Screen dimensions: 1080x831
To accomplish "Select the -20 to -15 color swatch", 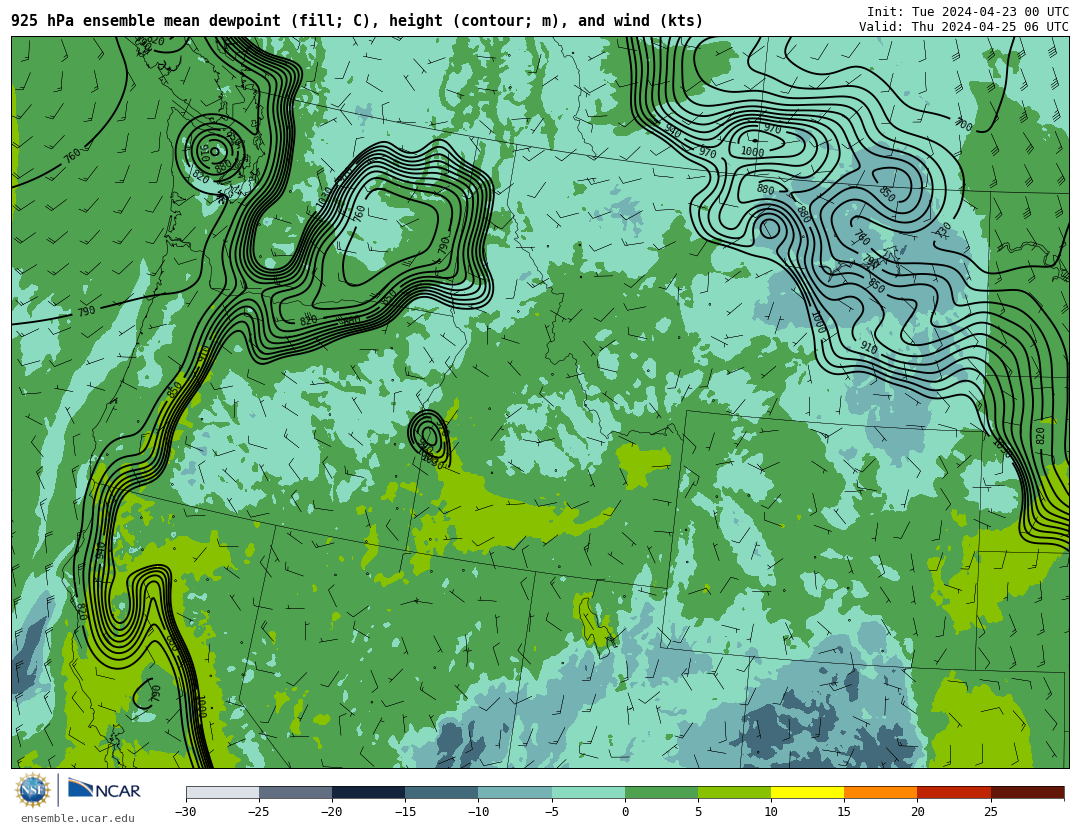I will [x=368, y=792].
